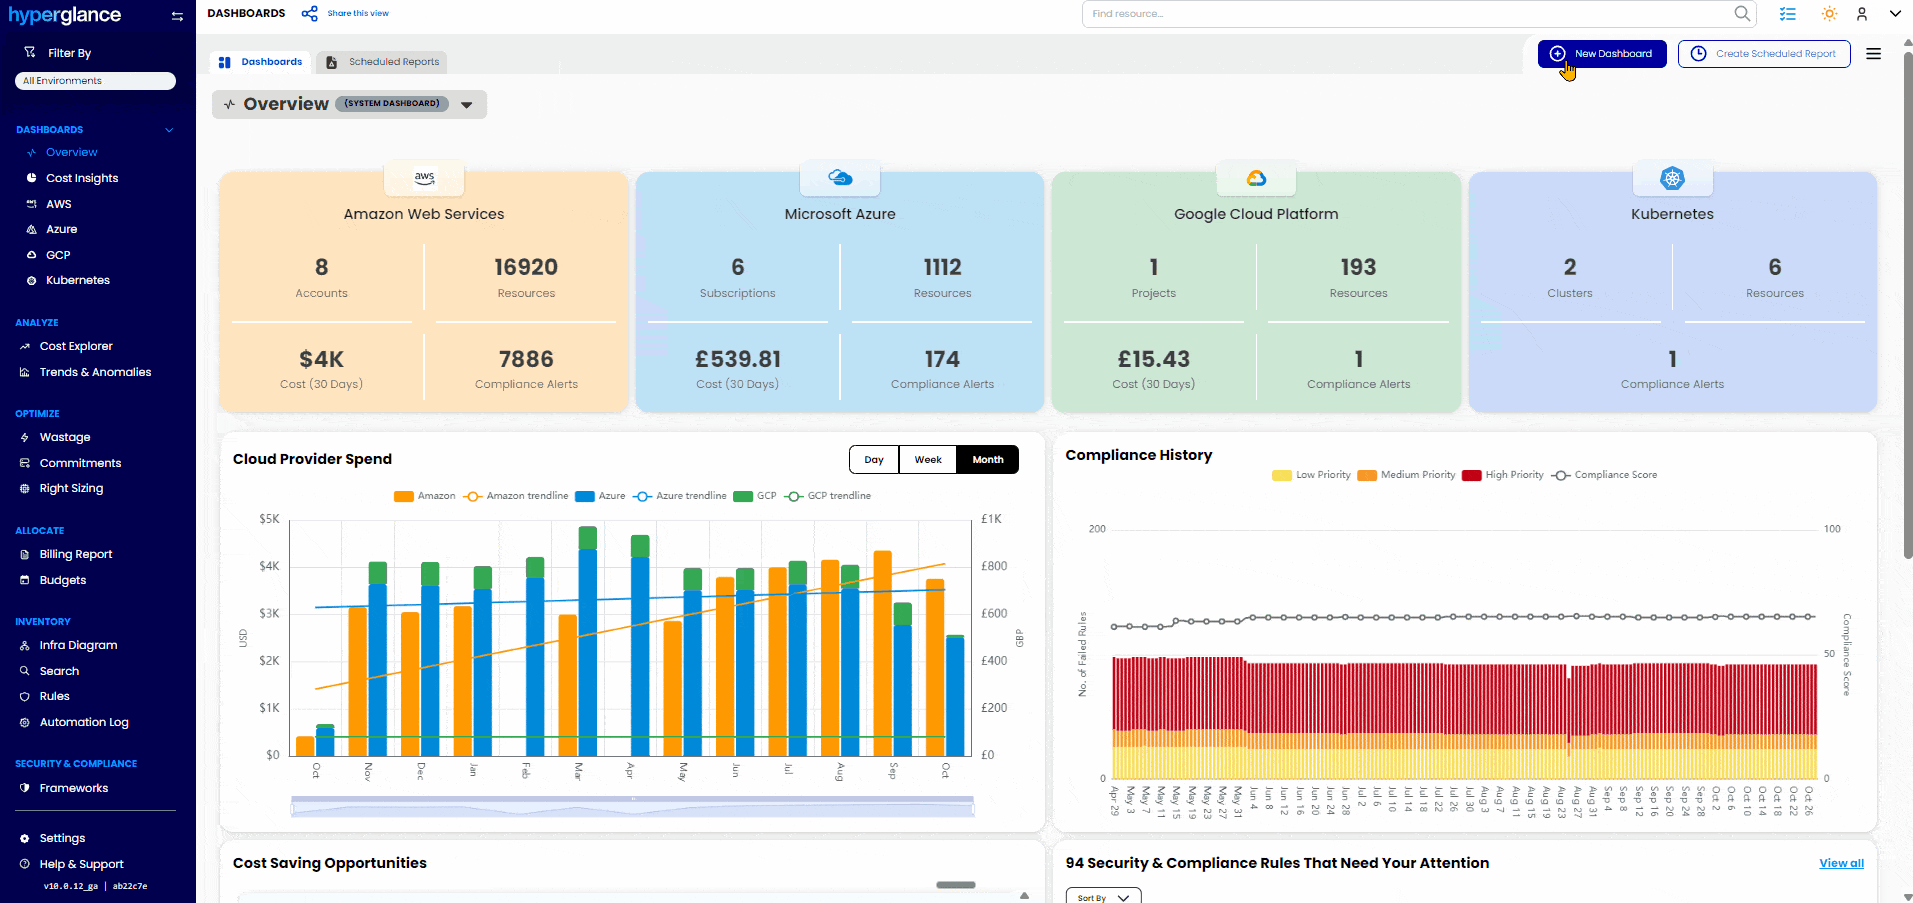This screenshot has width=1913, height=903.
Task: Open Frameworks in the sidebar
Action: 73,788
